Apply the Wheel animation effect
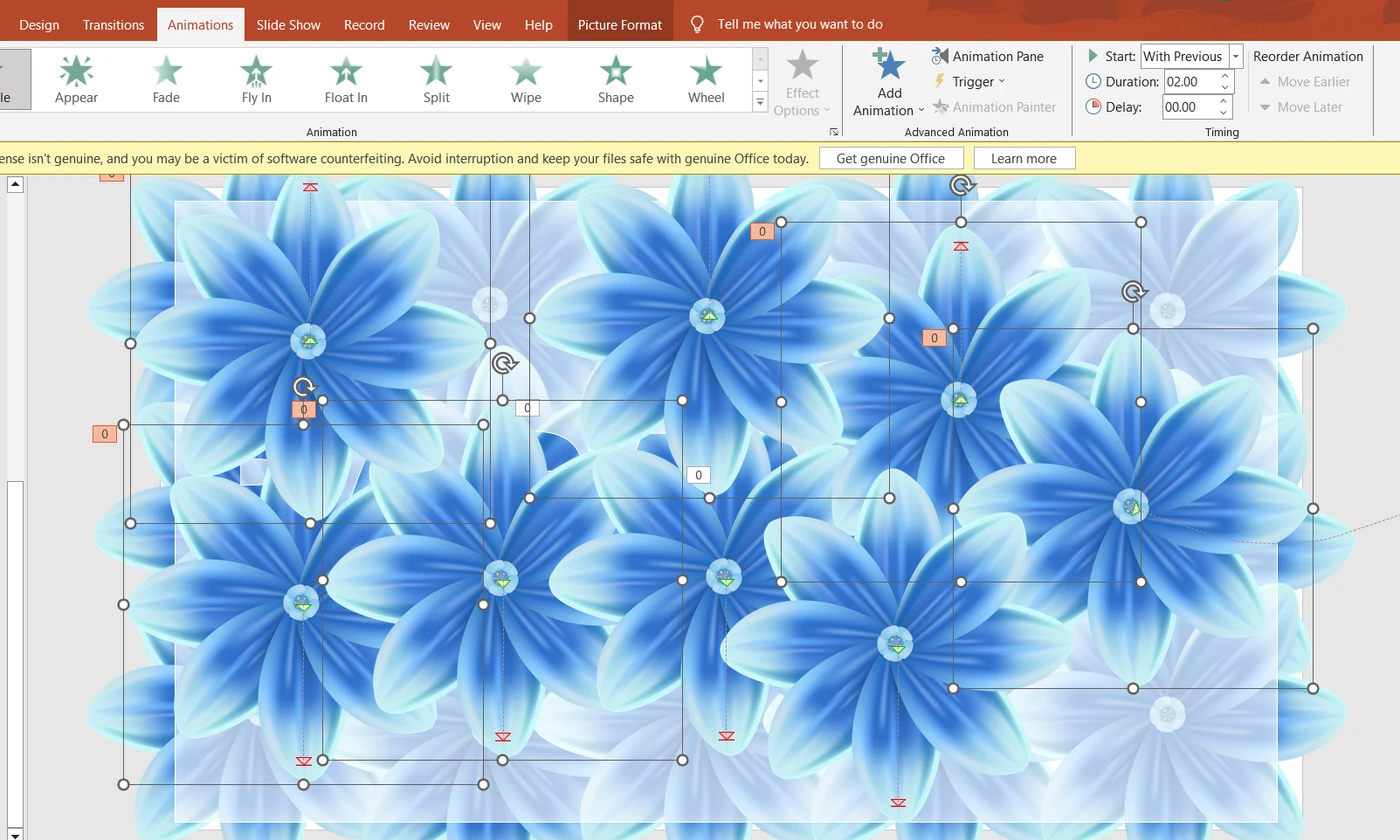Viewport: 1400px width, 840px height. (706, 79)
